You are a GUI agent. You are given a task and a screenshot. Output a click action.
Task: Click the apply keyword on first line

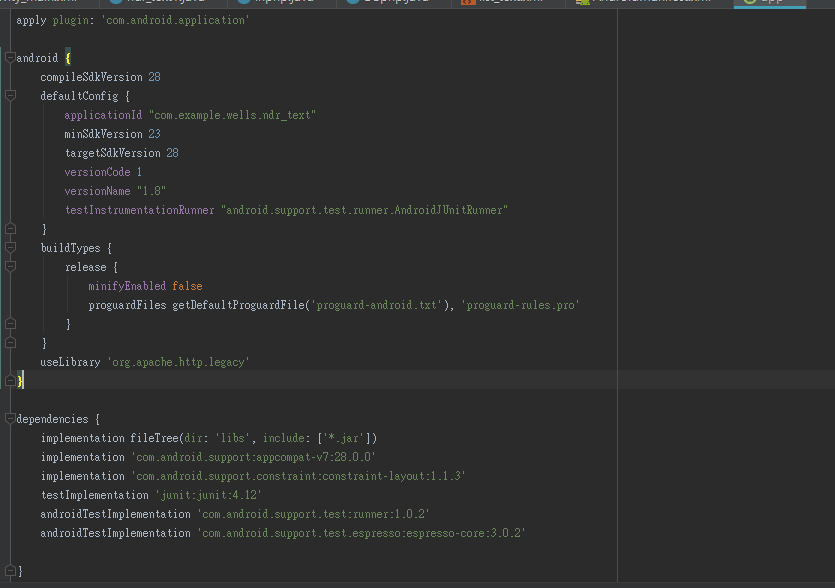click(x=31, y=20)
